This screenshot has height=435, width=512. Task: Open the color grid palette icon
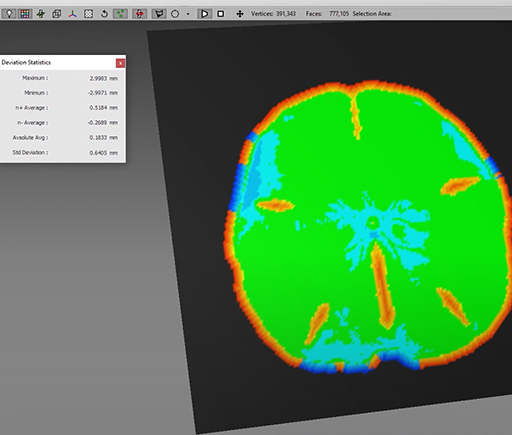25,14
